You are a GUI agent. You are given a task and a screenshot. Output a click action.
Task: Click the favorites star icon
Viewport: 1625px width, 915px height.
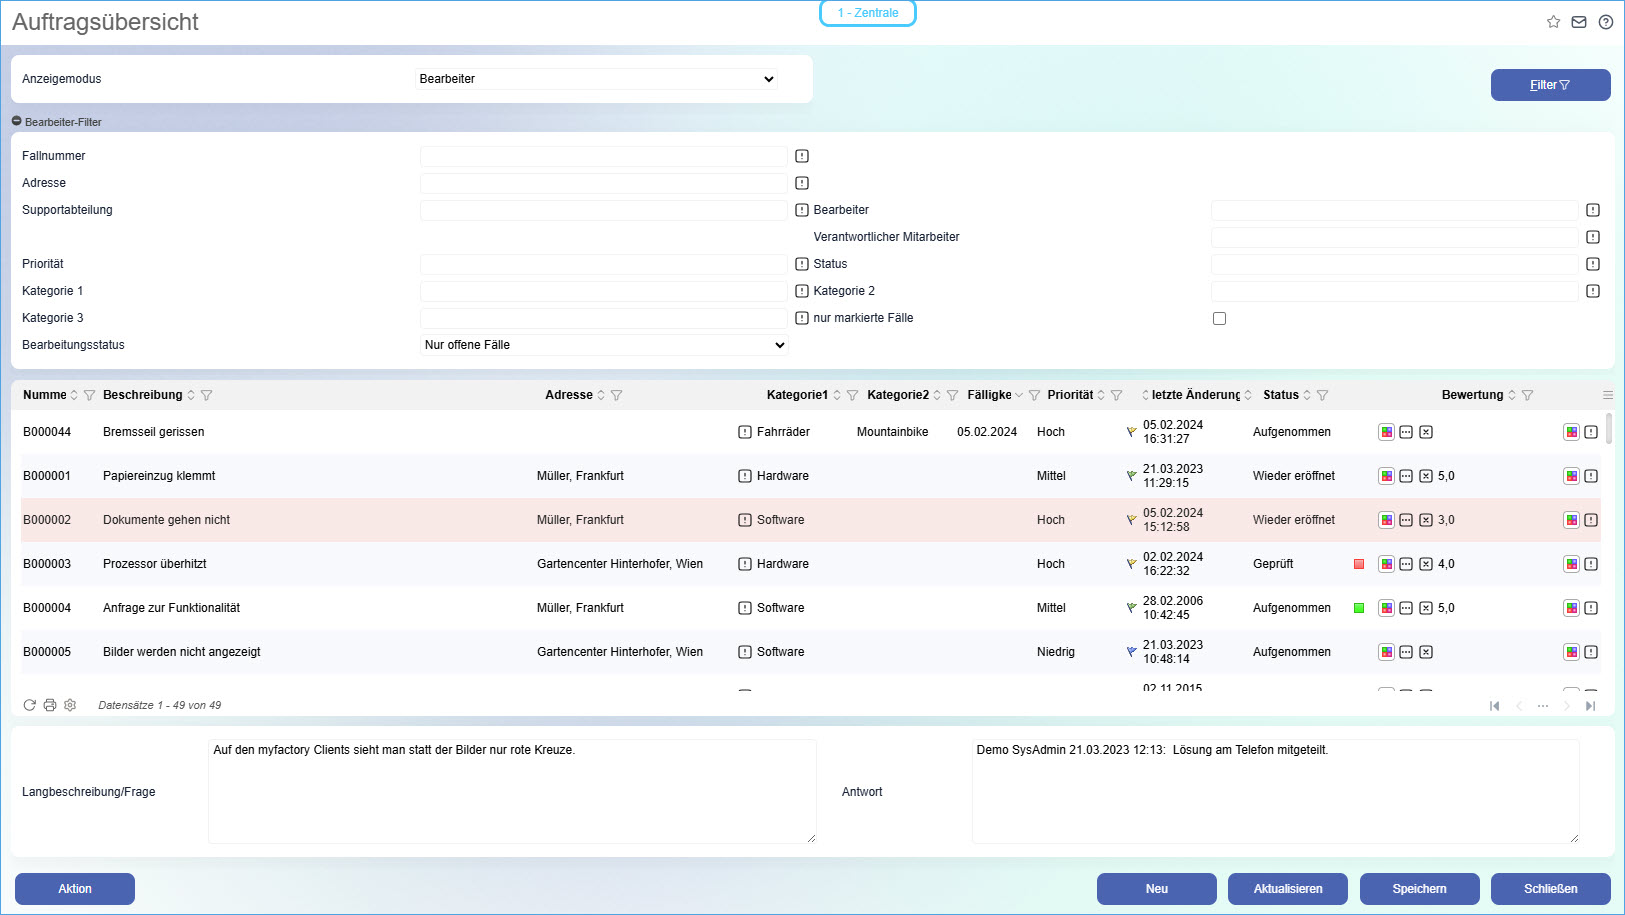(1553, 22)
